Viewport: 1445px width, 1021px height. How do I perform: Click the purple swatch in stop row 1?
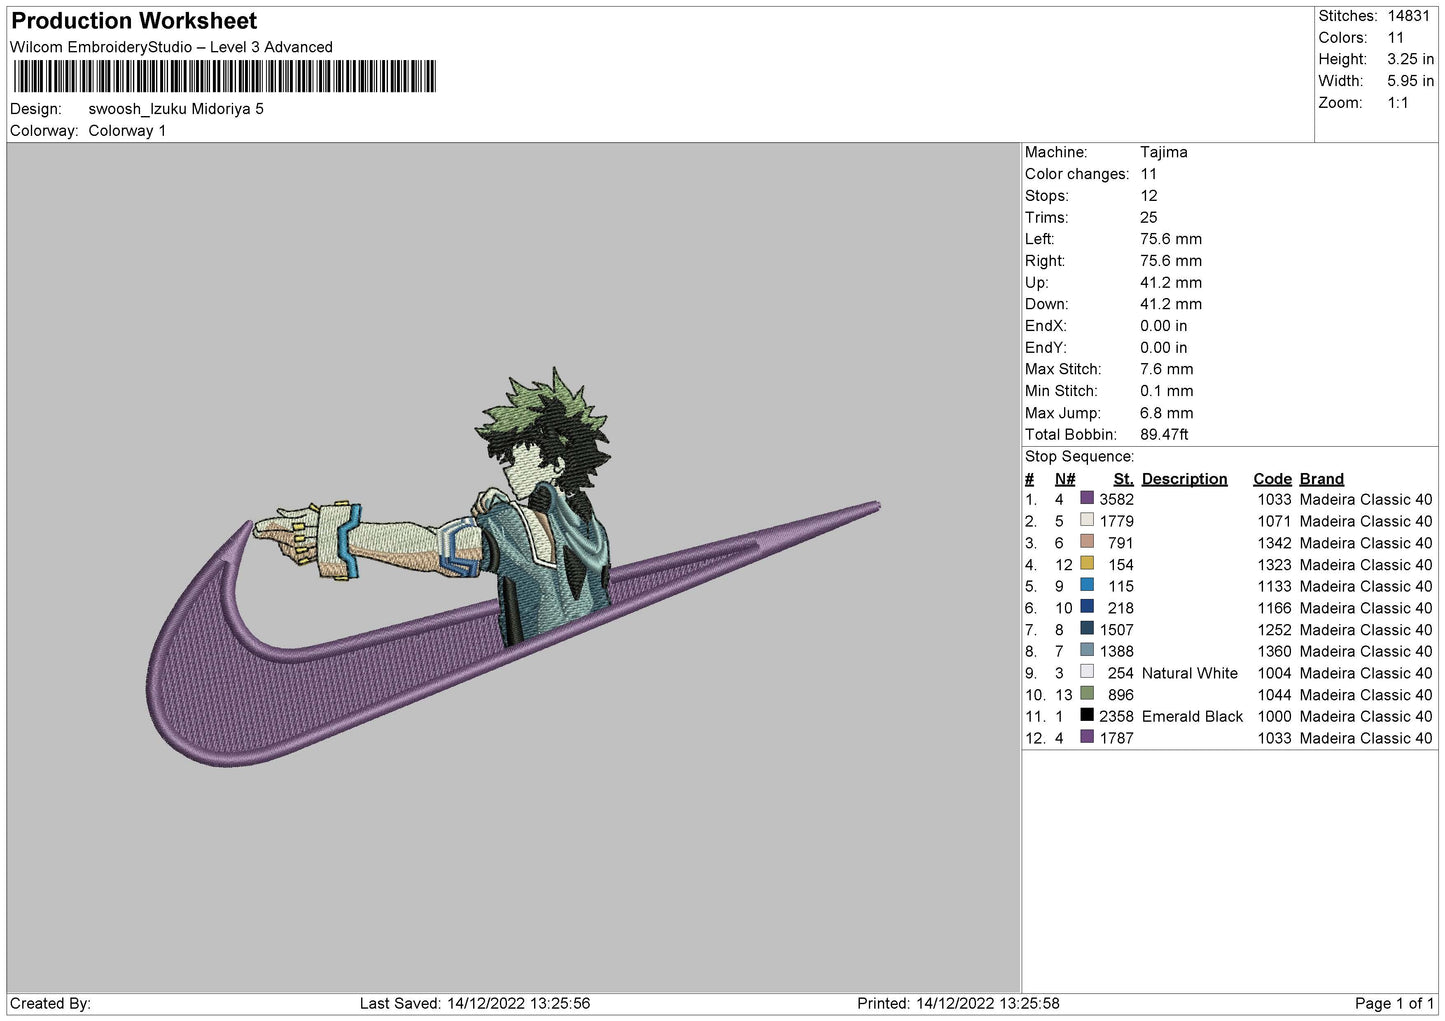click(1087, 498)
